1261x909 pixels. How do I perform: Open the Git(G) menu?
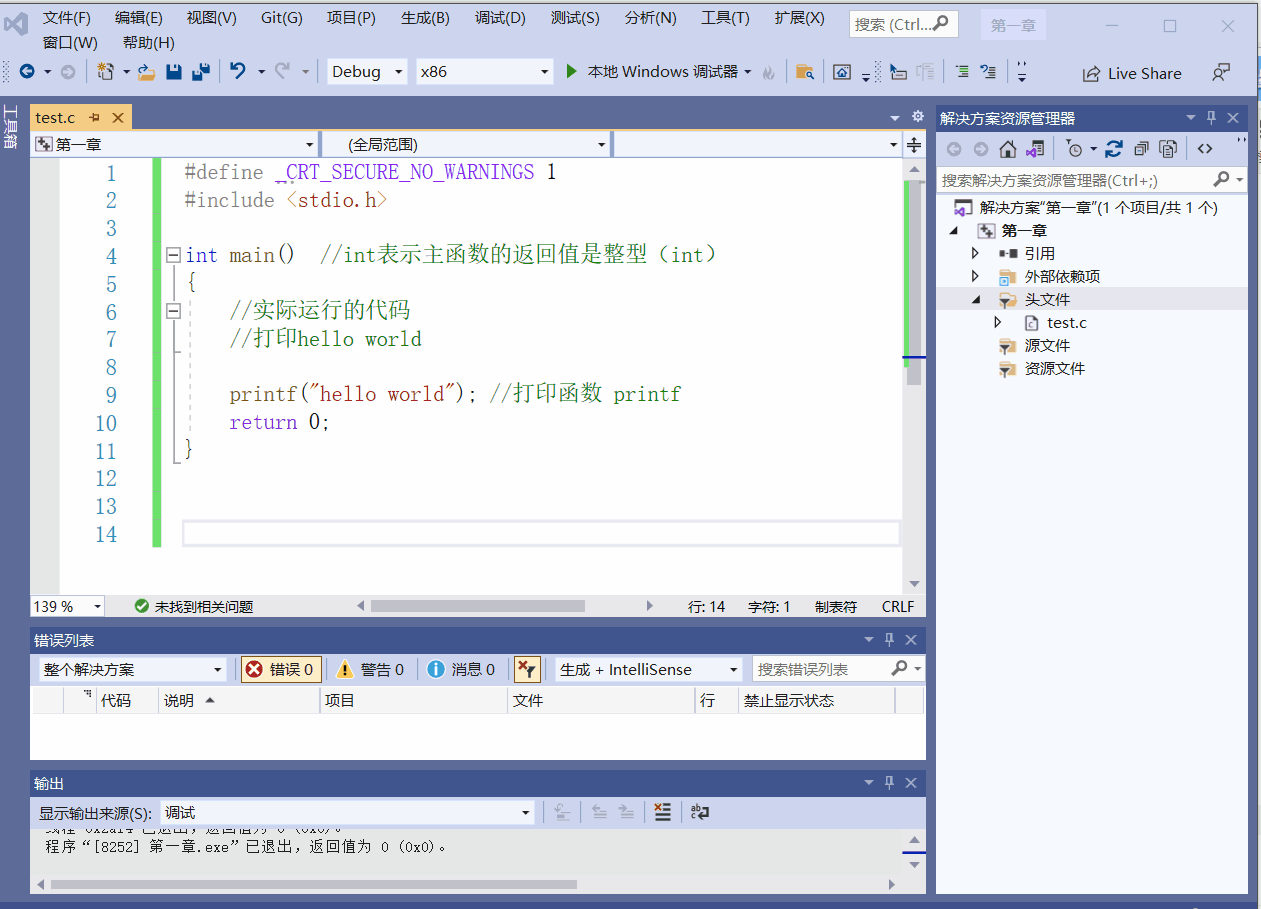tap(282, 18)
